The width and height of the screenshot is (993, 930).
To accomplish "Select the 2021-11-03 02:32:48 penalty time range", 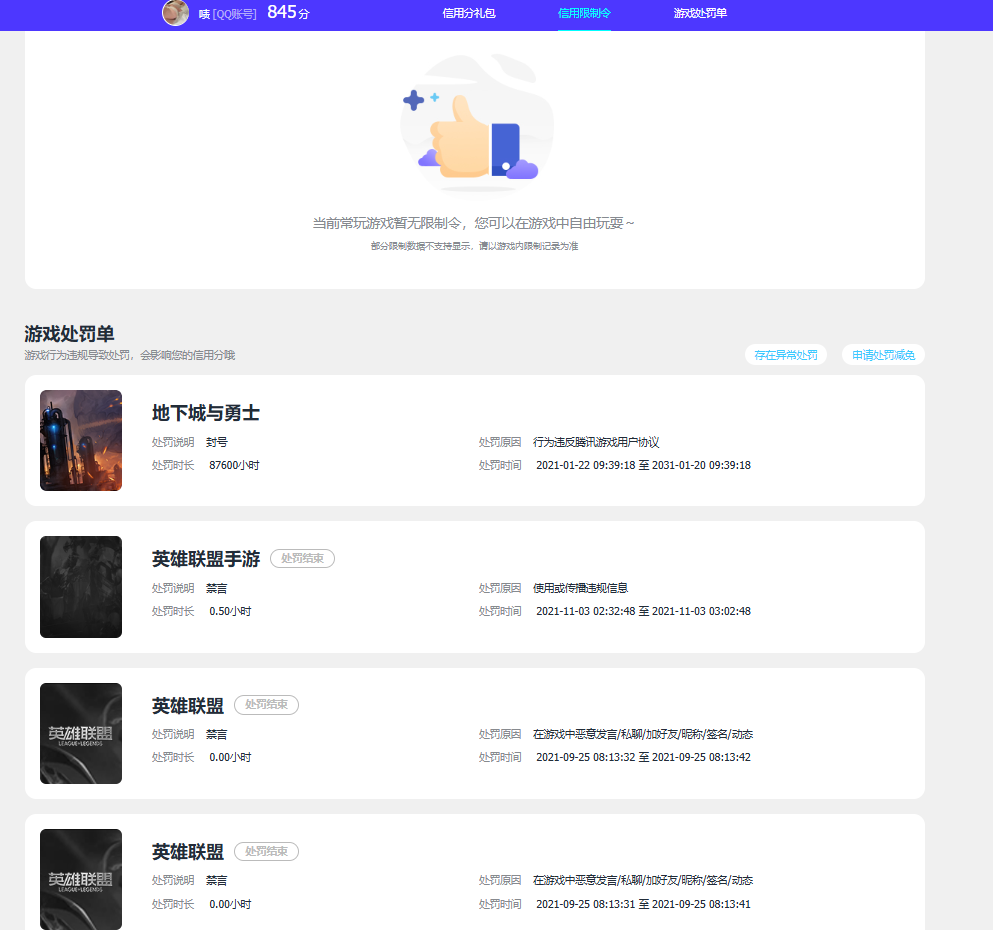I will 643,612.
